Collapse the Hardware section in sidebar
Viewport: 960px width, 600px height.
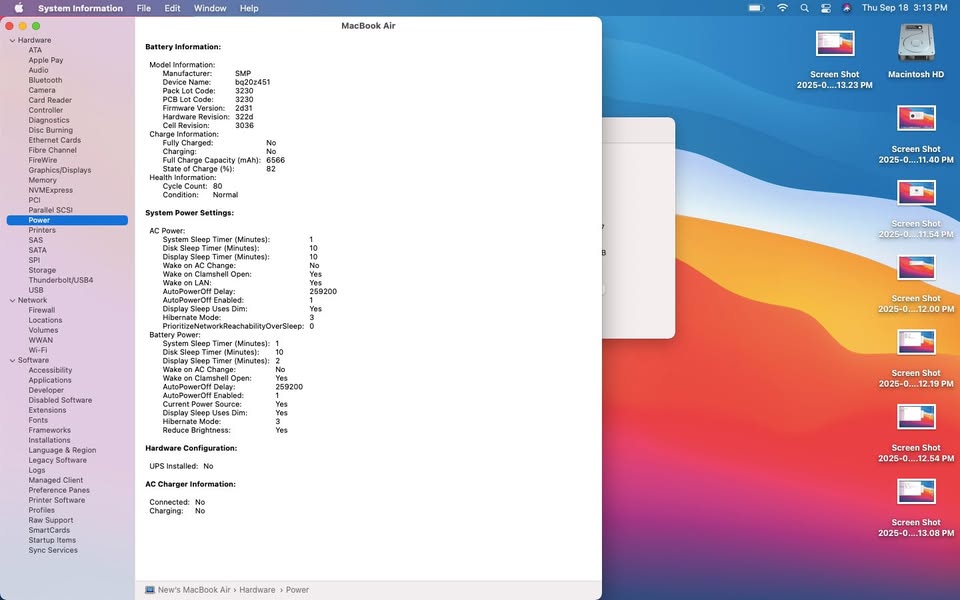[11, 40]
